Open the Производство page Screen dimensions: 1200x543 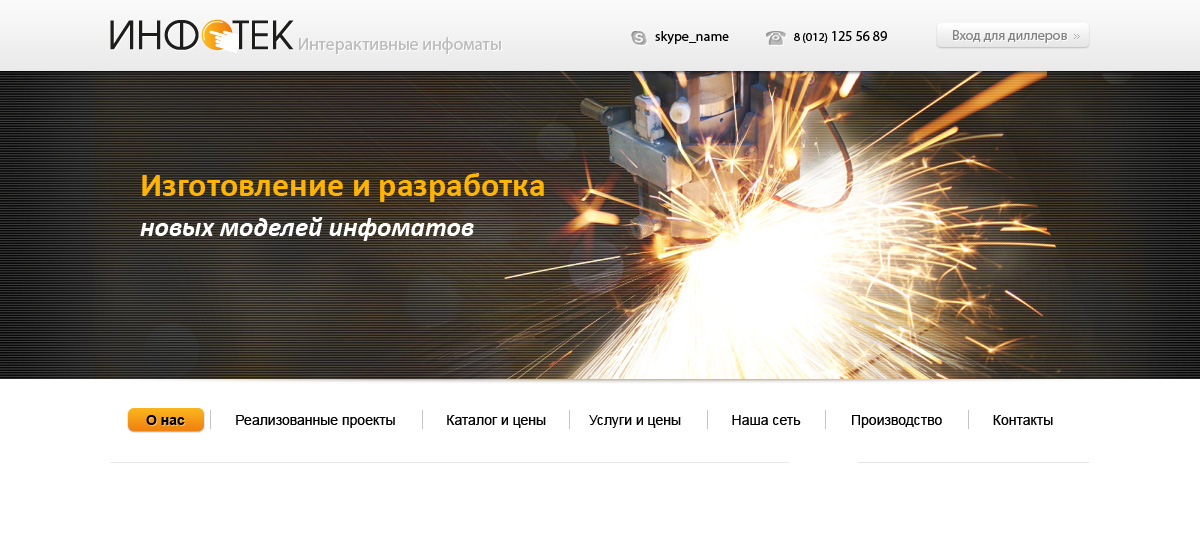[896, 420]
